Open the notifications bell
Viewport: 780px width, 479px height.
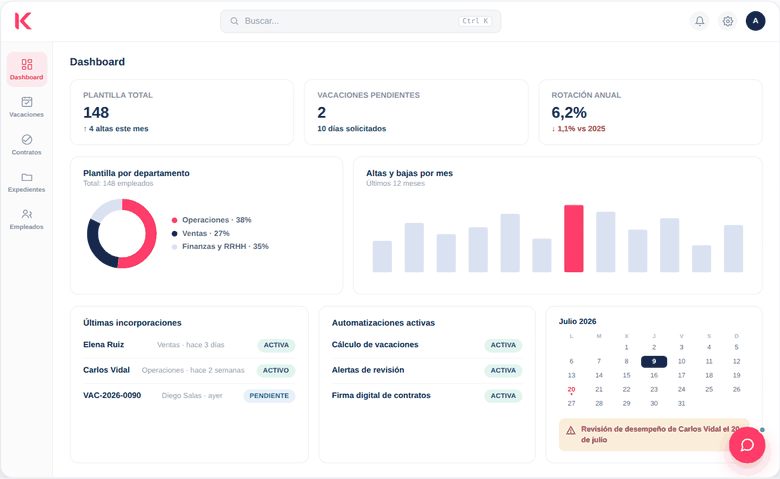tap(699, 21)
